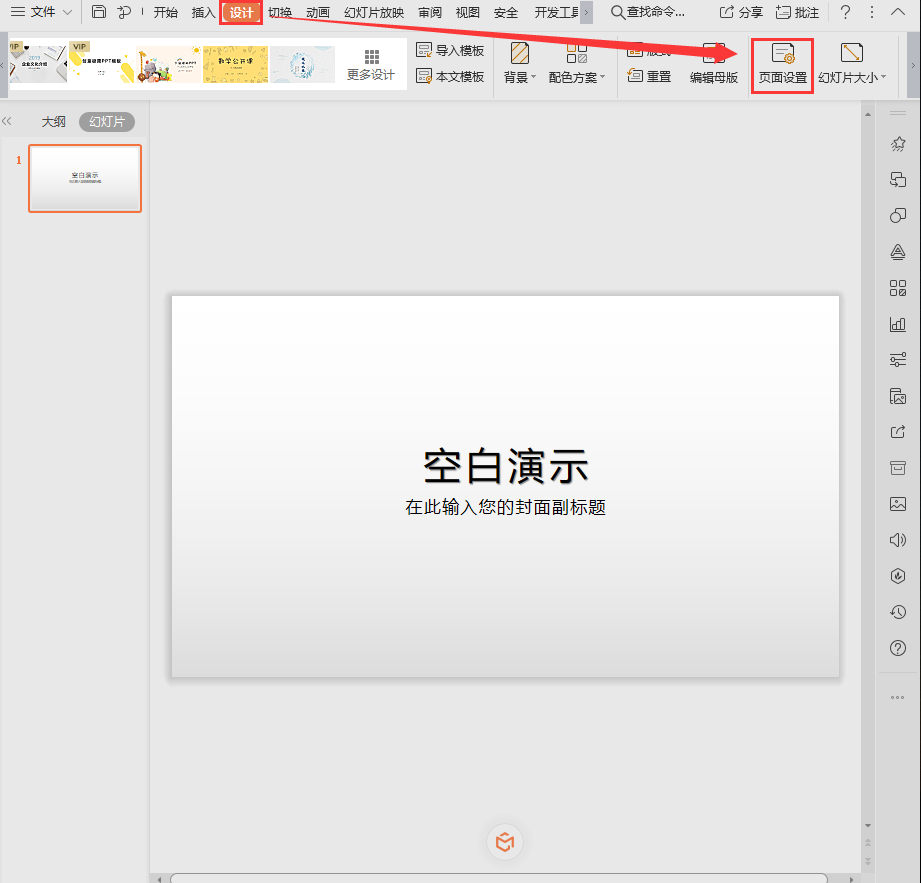Image resolution: width=921 pixels, height=883 pixels.
Task: Expand the Slide Size (幻灯片大小) dropdown
Action: pos(852,64)
